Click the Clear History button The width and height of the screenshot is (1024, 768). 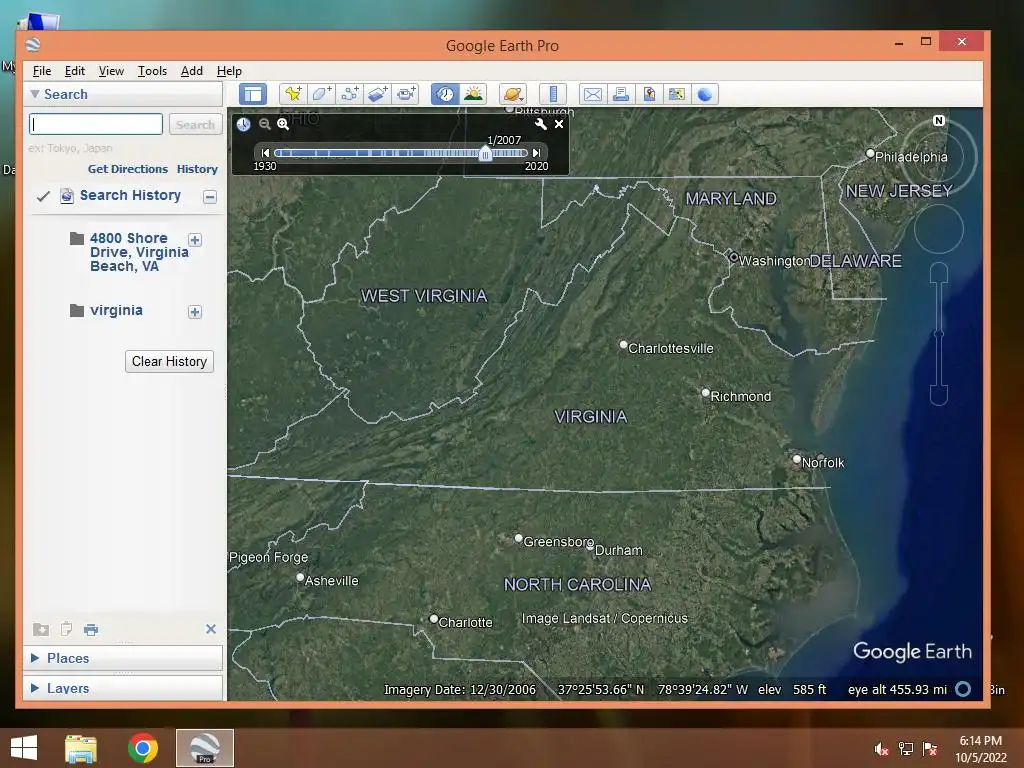[x=169, y=361]
